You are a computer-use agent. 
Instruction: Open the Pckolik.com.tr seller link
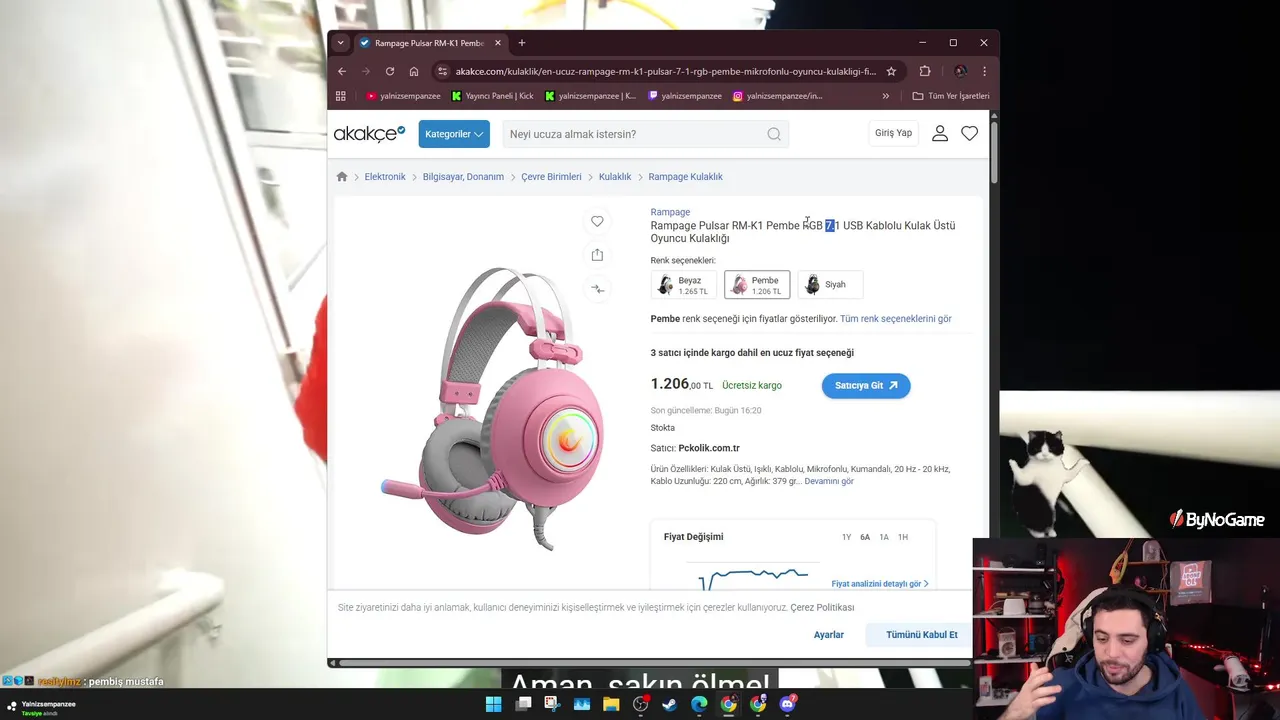click(709, 448)
